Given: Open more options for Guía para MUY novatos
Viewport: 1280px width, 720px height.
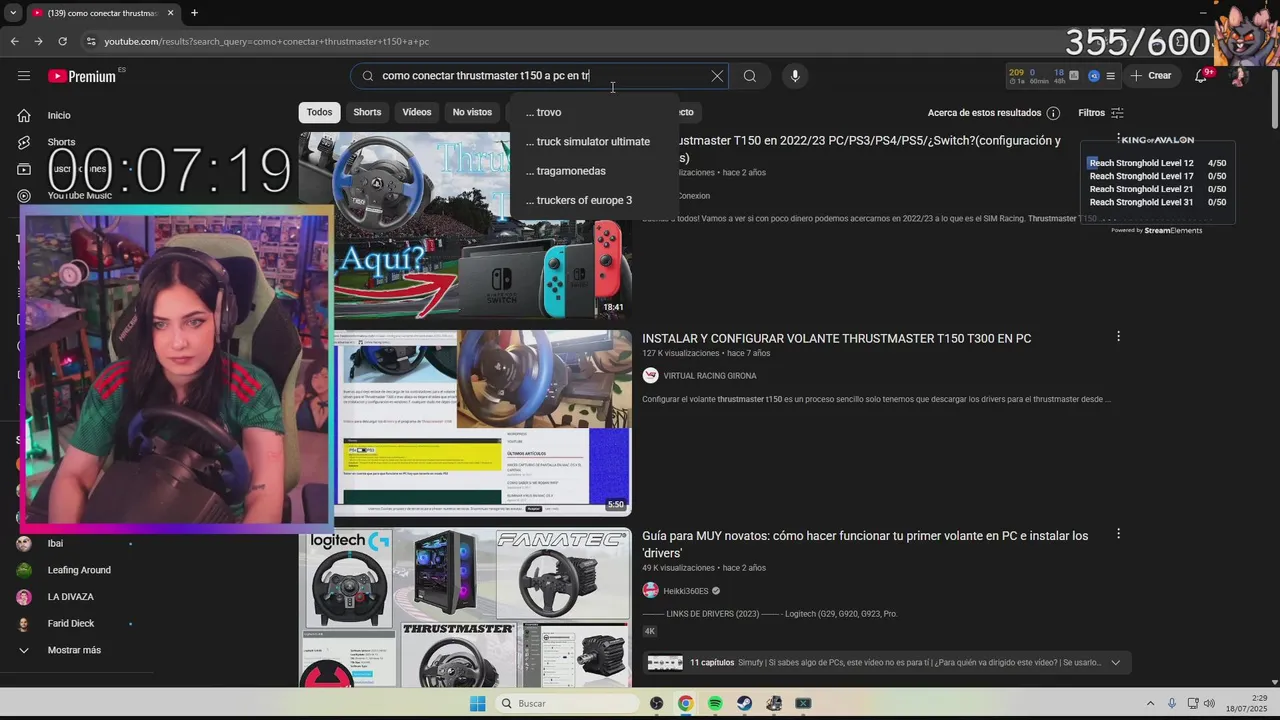Looking at the screenshot, I should point(1118,535).
